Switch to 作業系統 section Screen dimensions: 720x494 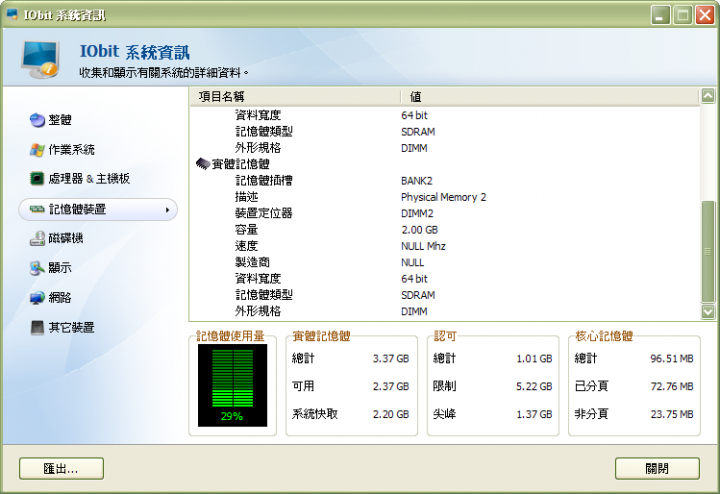tap(72, 150)
